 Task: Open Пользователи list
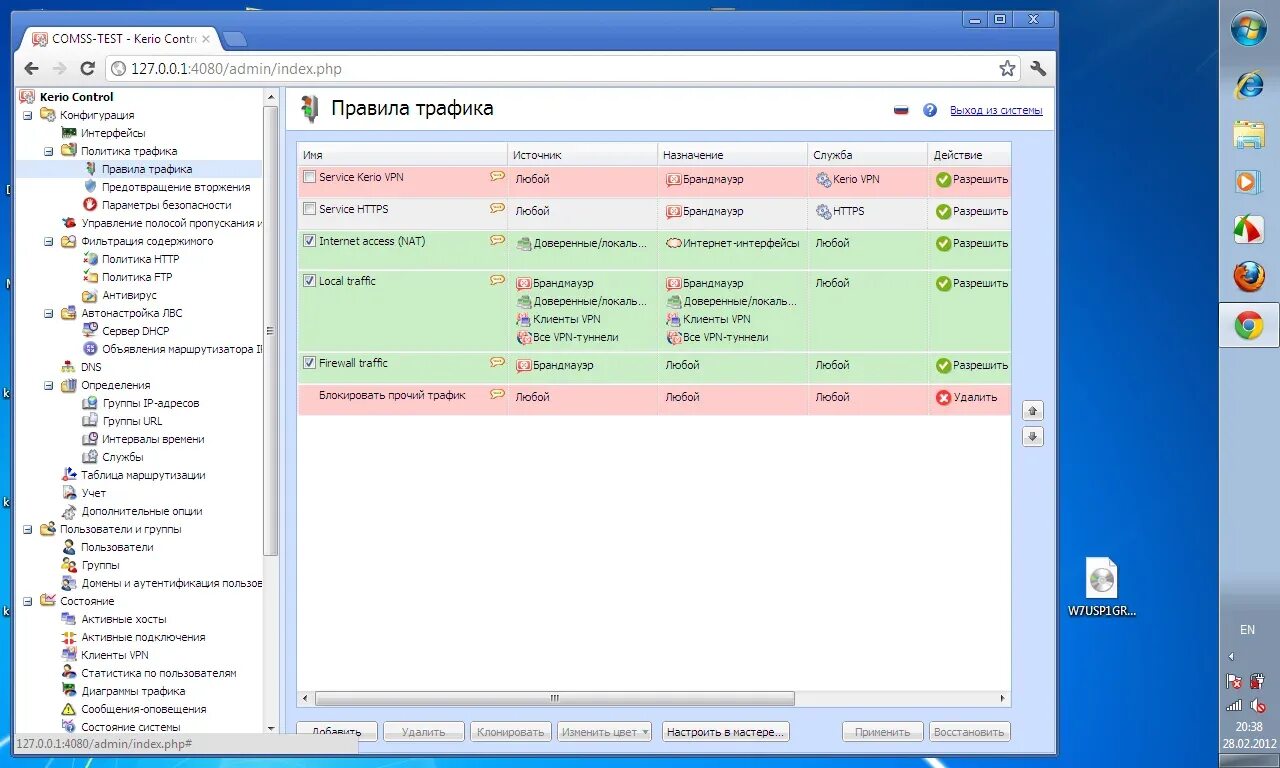click(x=117, y=547)
